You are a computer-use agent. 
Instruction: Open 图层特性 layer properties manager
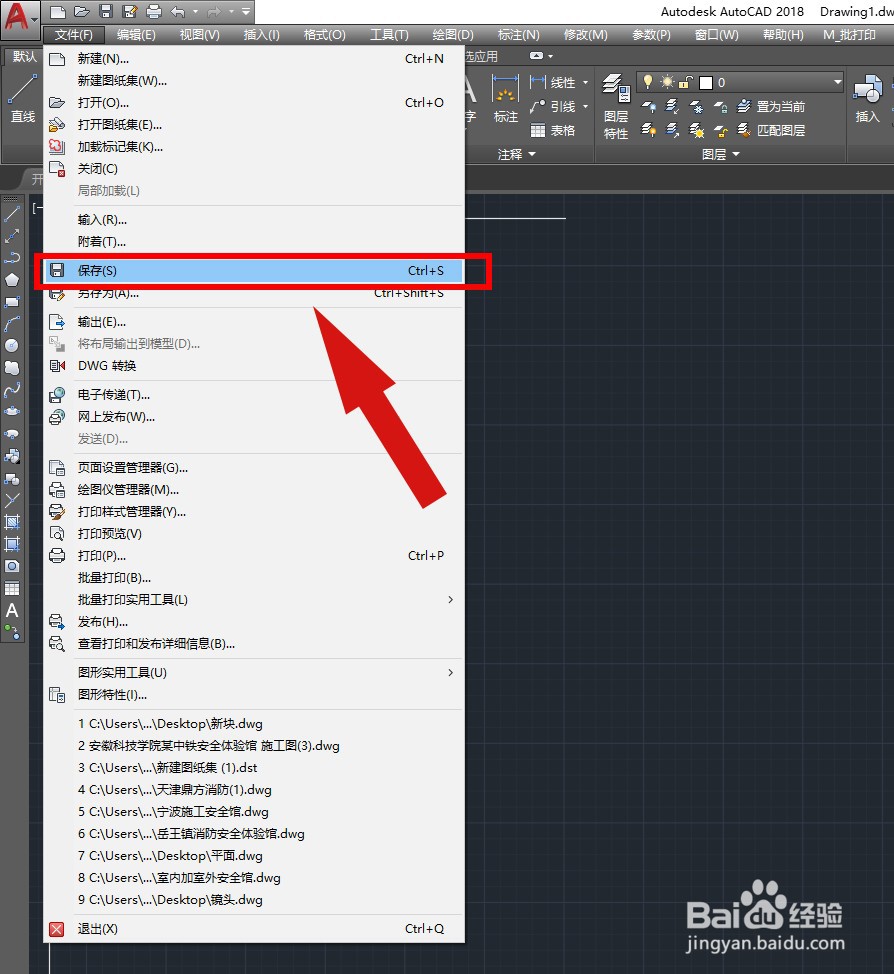click(616, 106)
